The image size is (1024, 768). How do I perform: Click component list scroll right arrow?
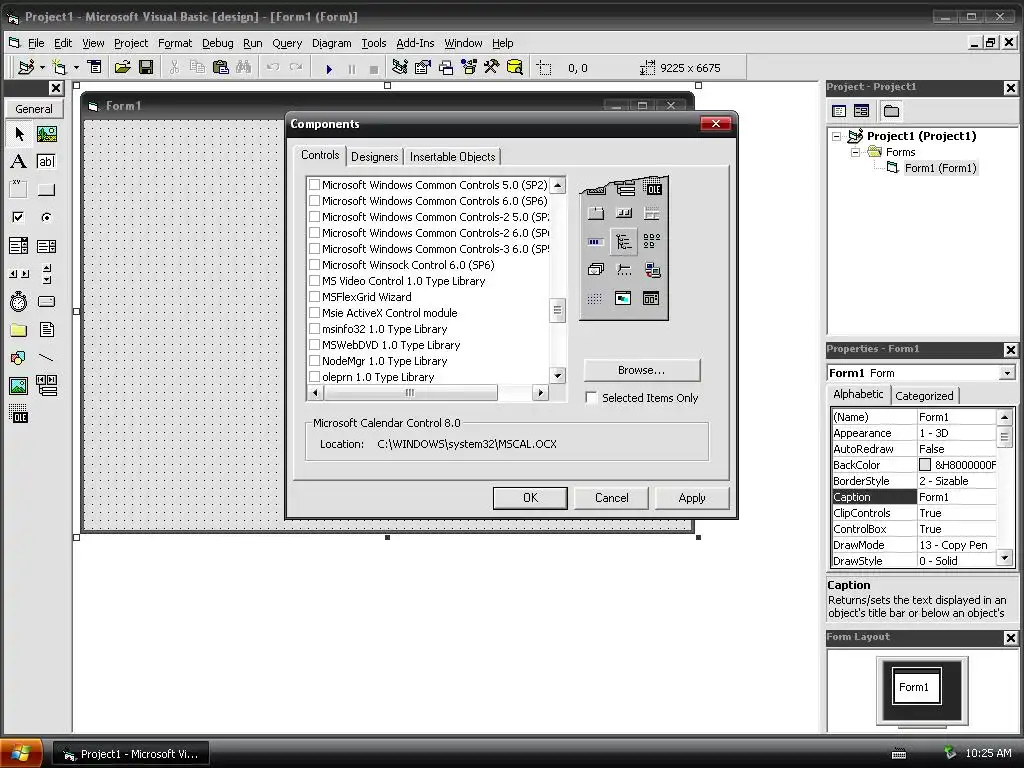pos(540,392)
